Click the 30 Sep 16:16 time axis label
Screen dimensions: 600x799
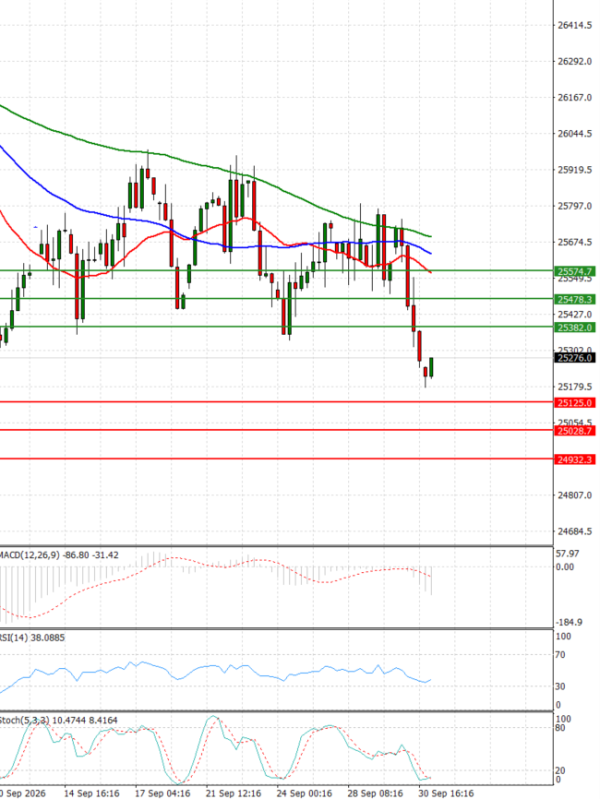click(446, 793)
